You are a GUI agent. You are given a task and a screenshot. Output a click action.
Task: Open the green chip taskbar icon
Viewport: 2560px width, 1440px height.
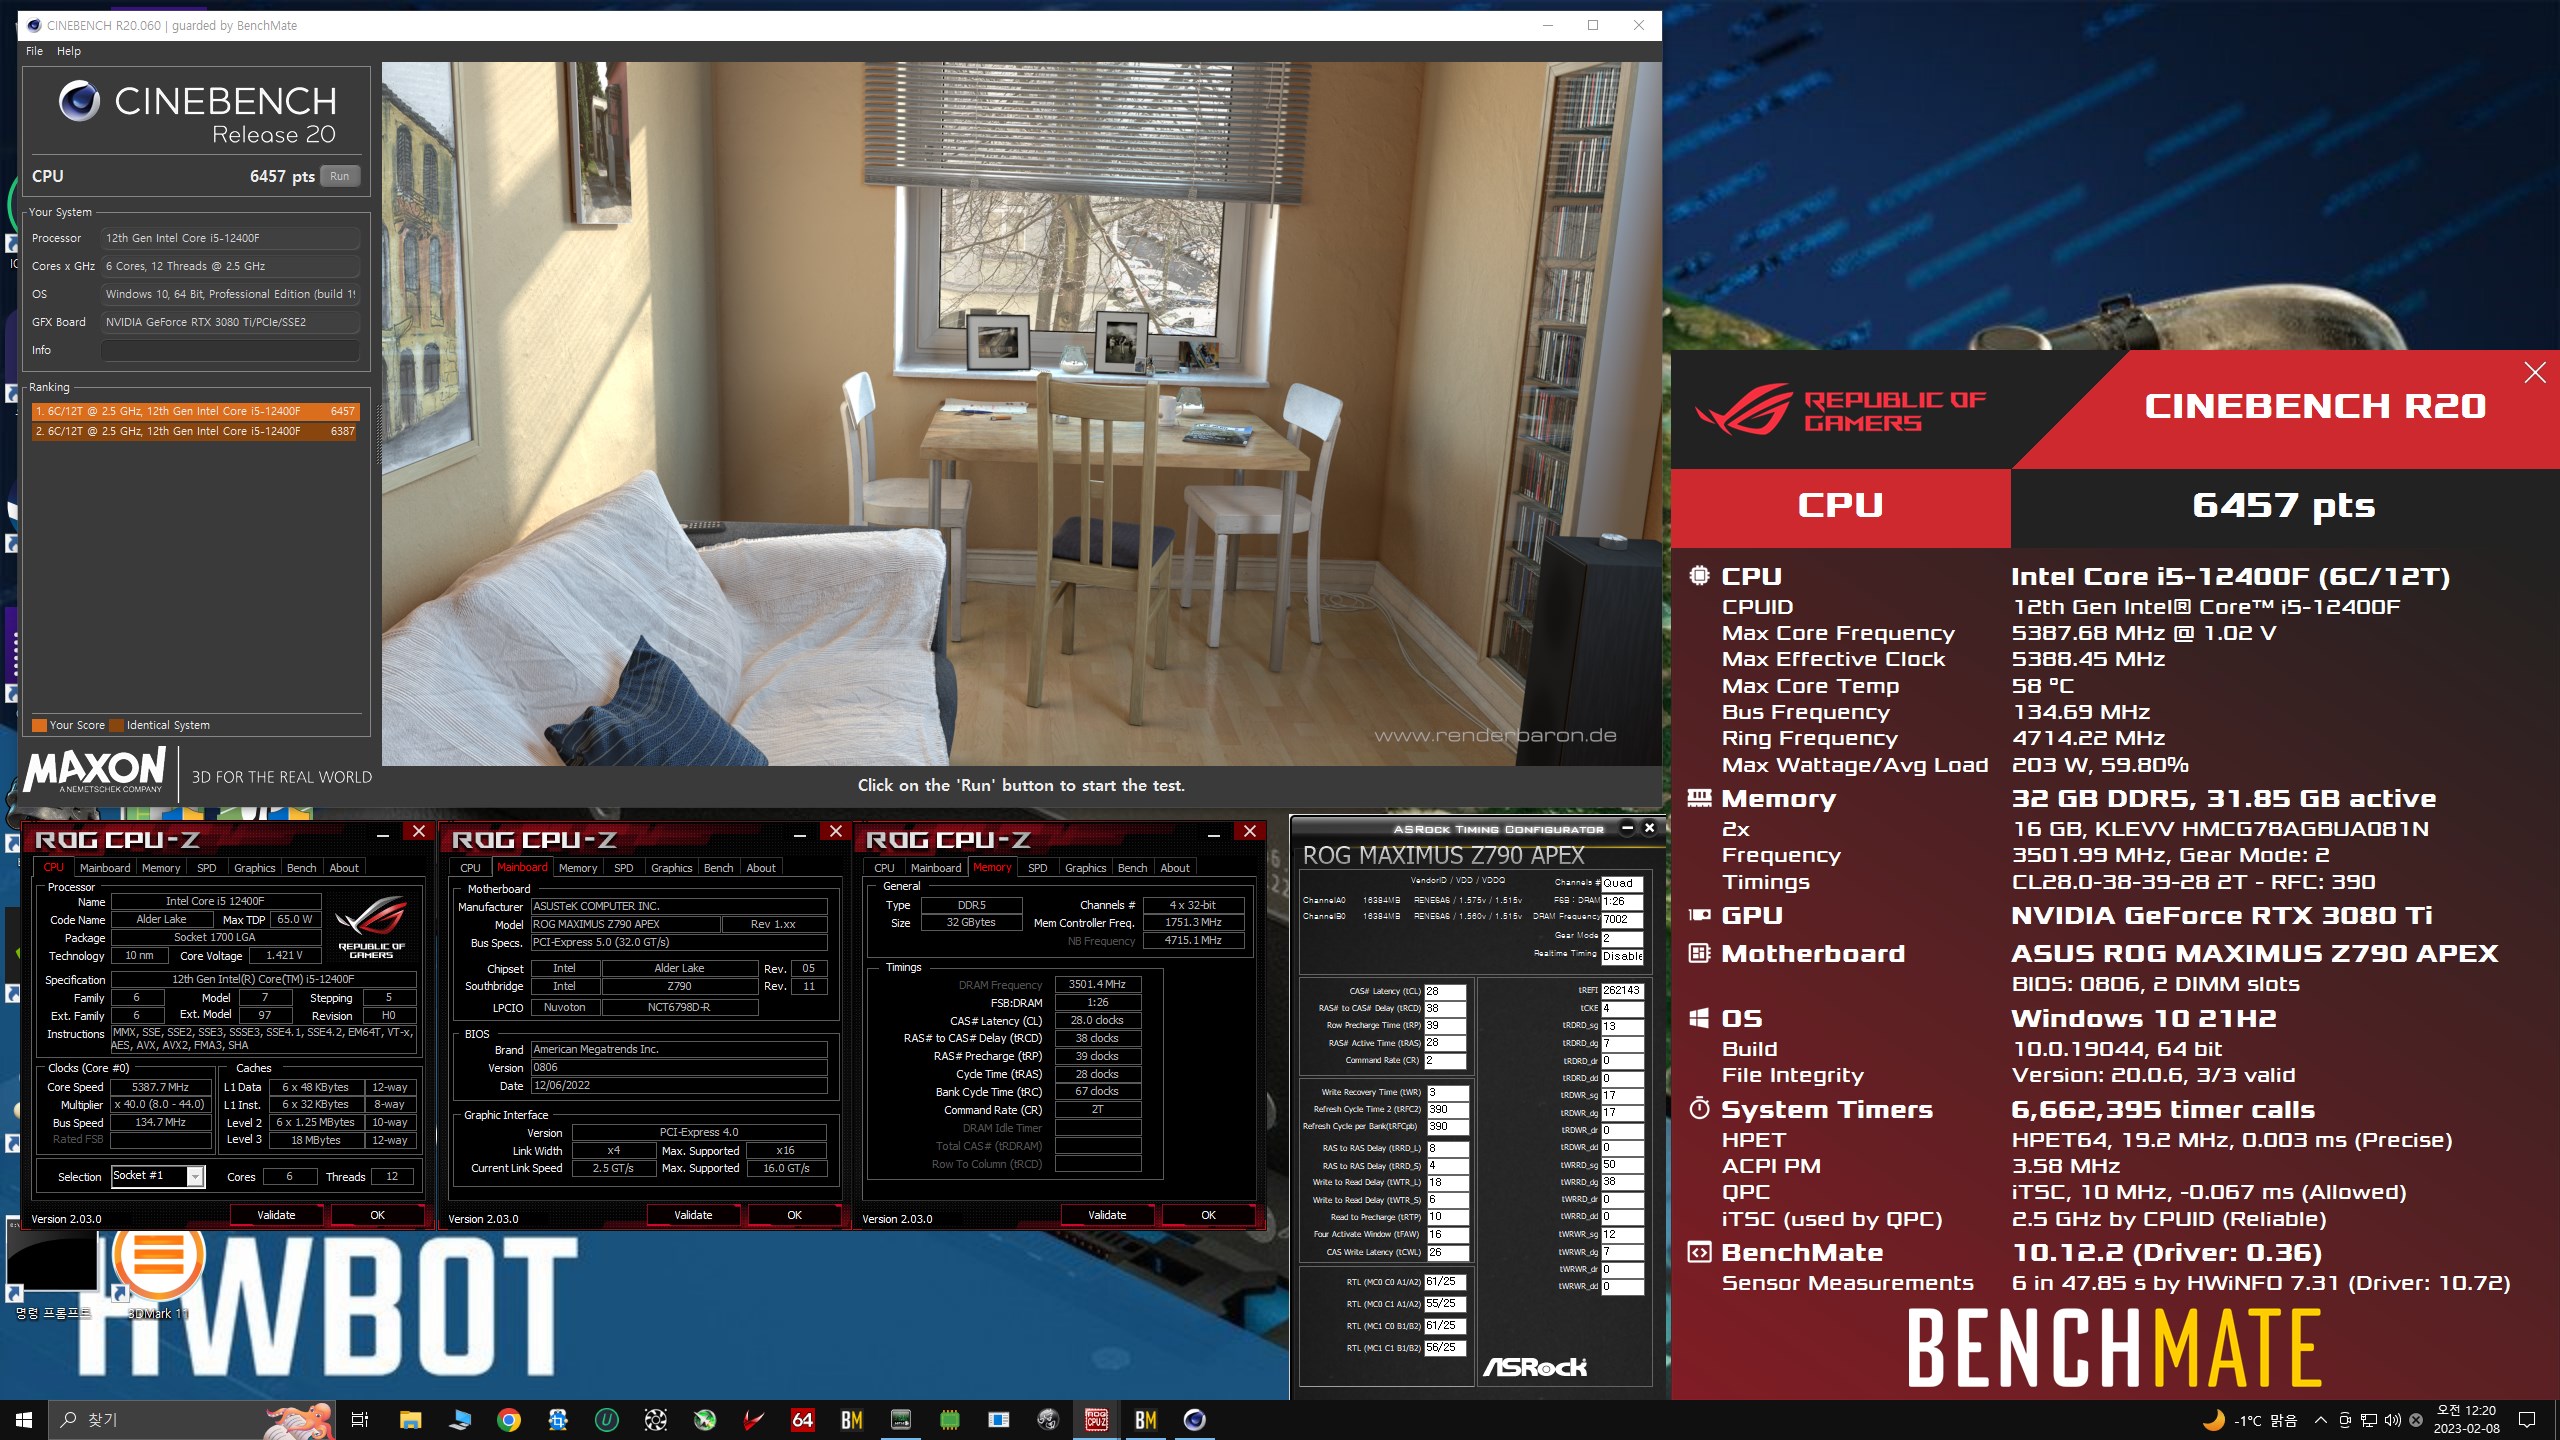coord(950,1419)
